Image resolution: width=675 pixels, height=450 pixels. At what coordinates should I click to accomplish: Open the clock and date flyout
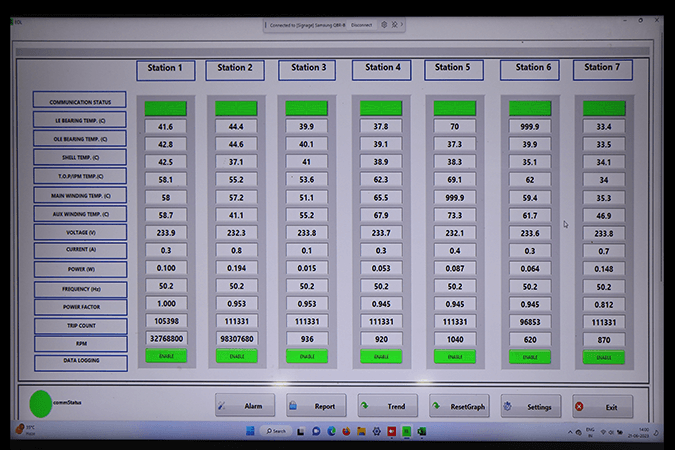tap(638, 432)
